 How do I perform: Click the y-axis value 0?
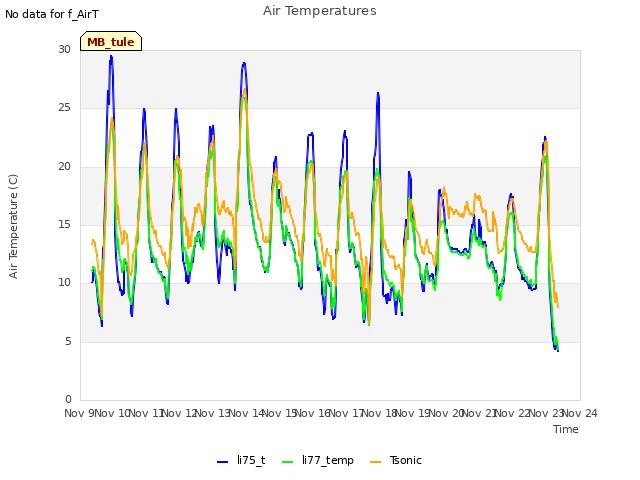click(68, 399)
